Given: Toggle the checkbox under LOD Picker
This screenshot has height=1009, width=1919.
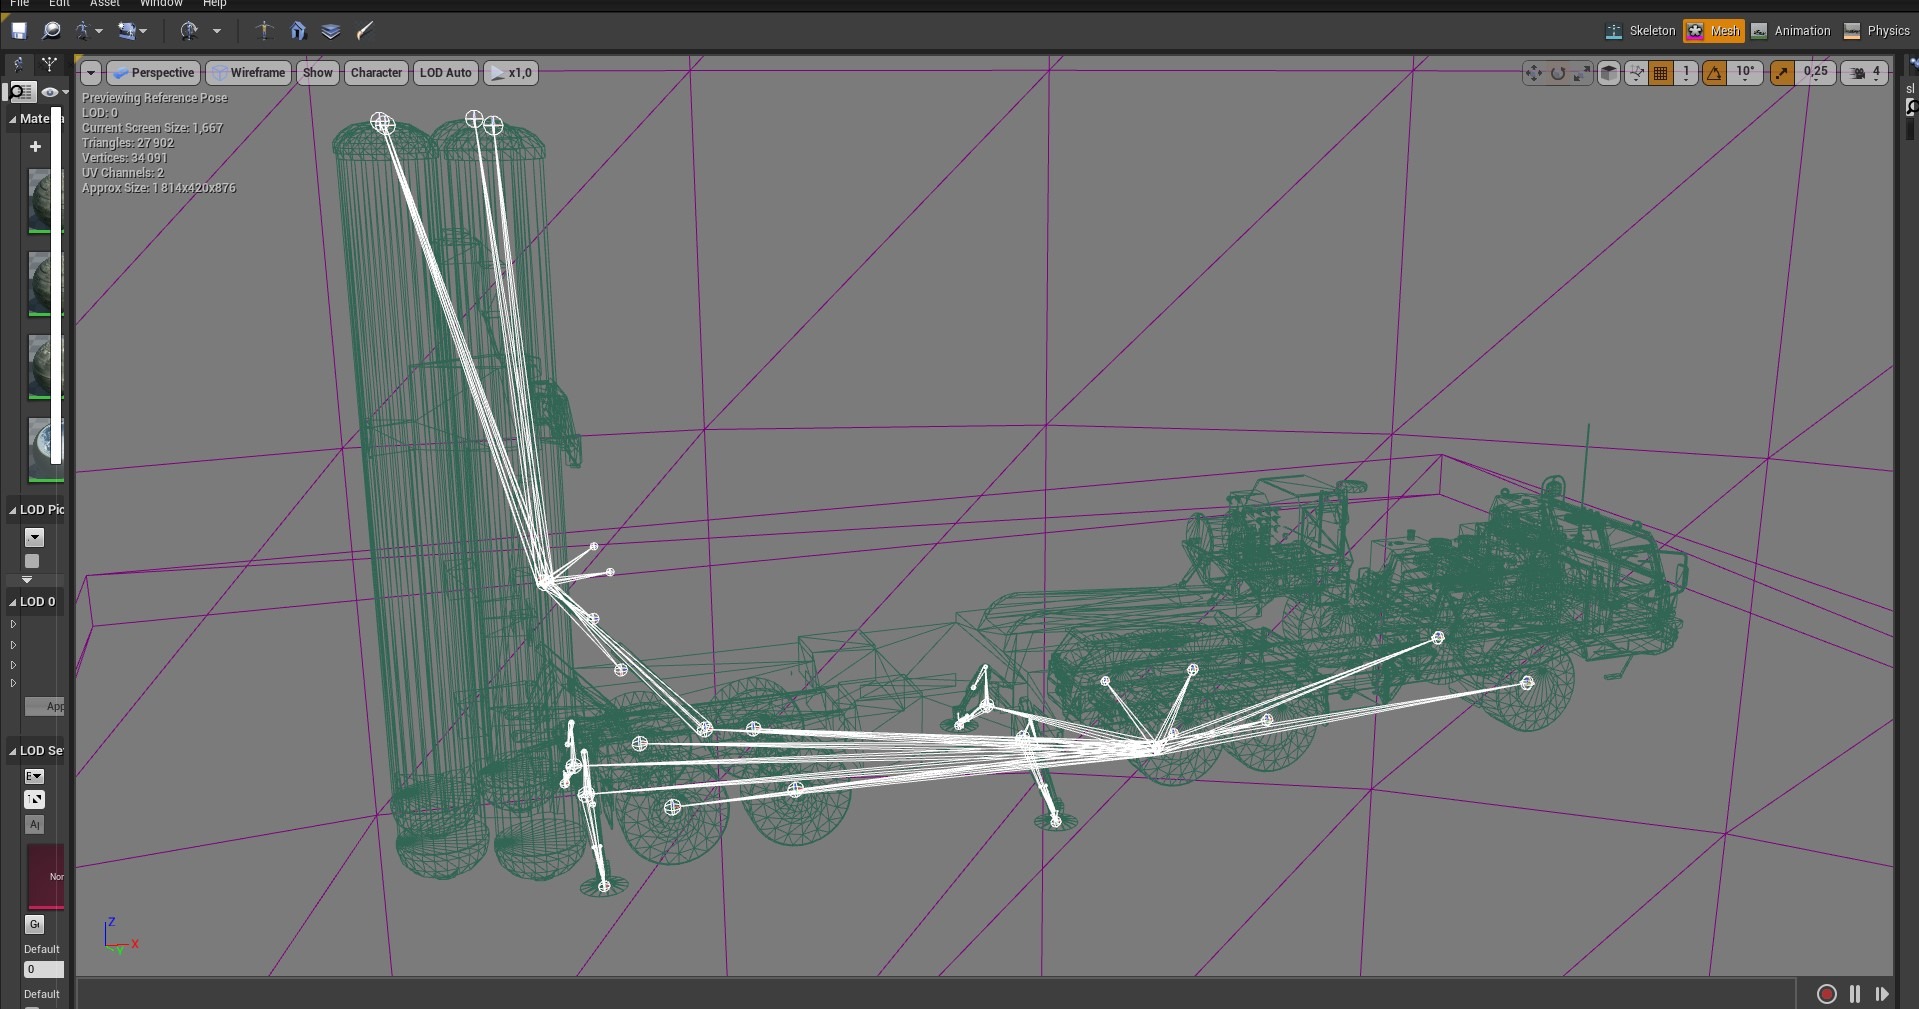Looking at the screenshot, I should click(x=32, y=562).
